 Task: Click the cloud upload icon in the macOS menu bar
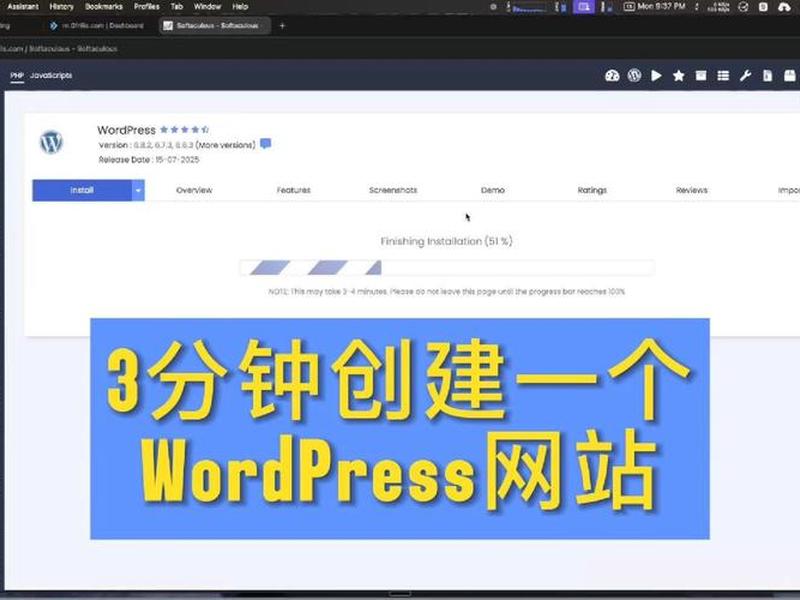tap(784, 7)
